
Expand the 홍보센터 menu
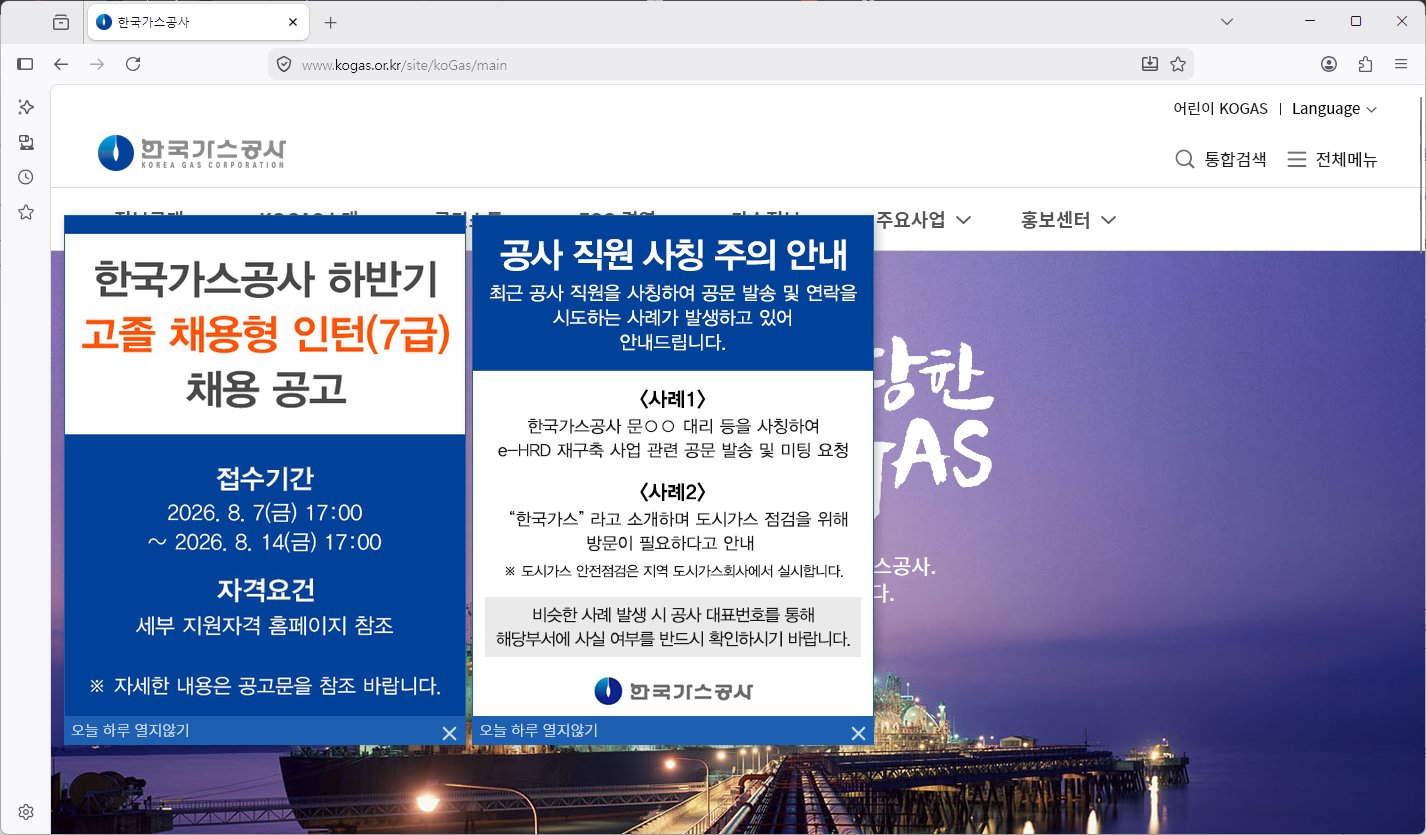click(1068, 219)
